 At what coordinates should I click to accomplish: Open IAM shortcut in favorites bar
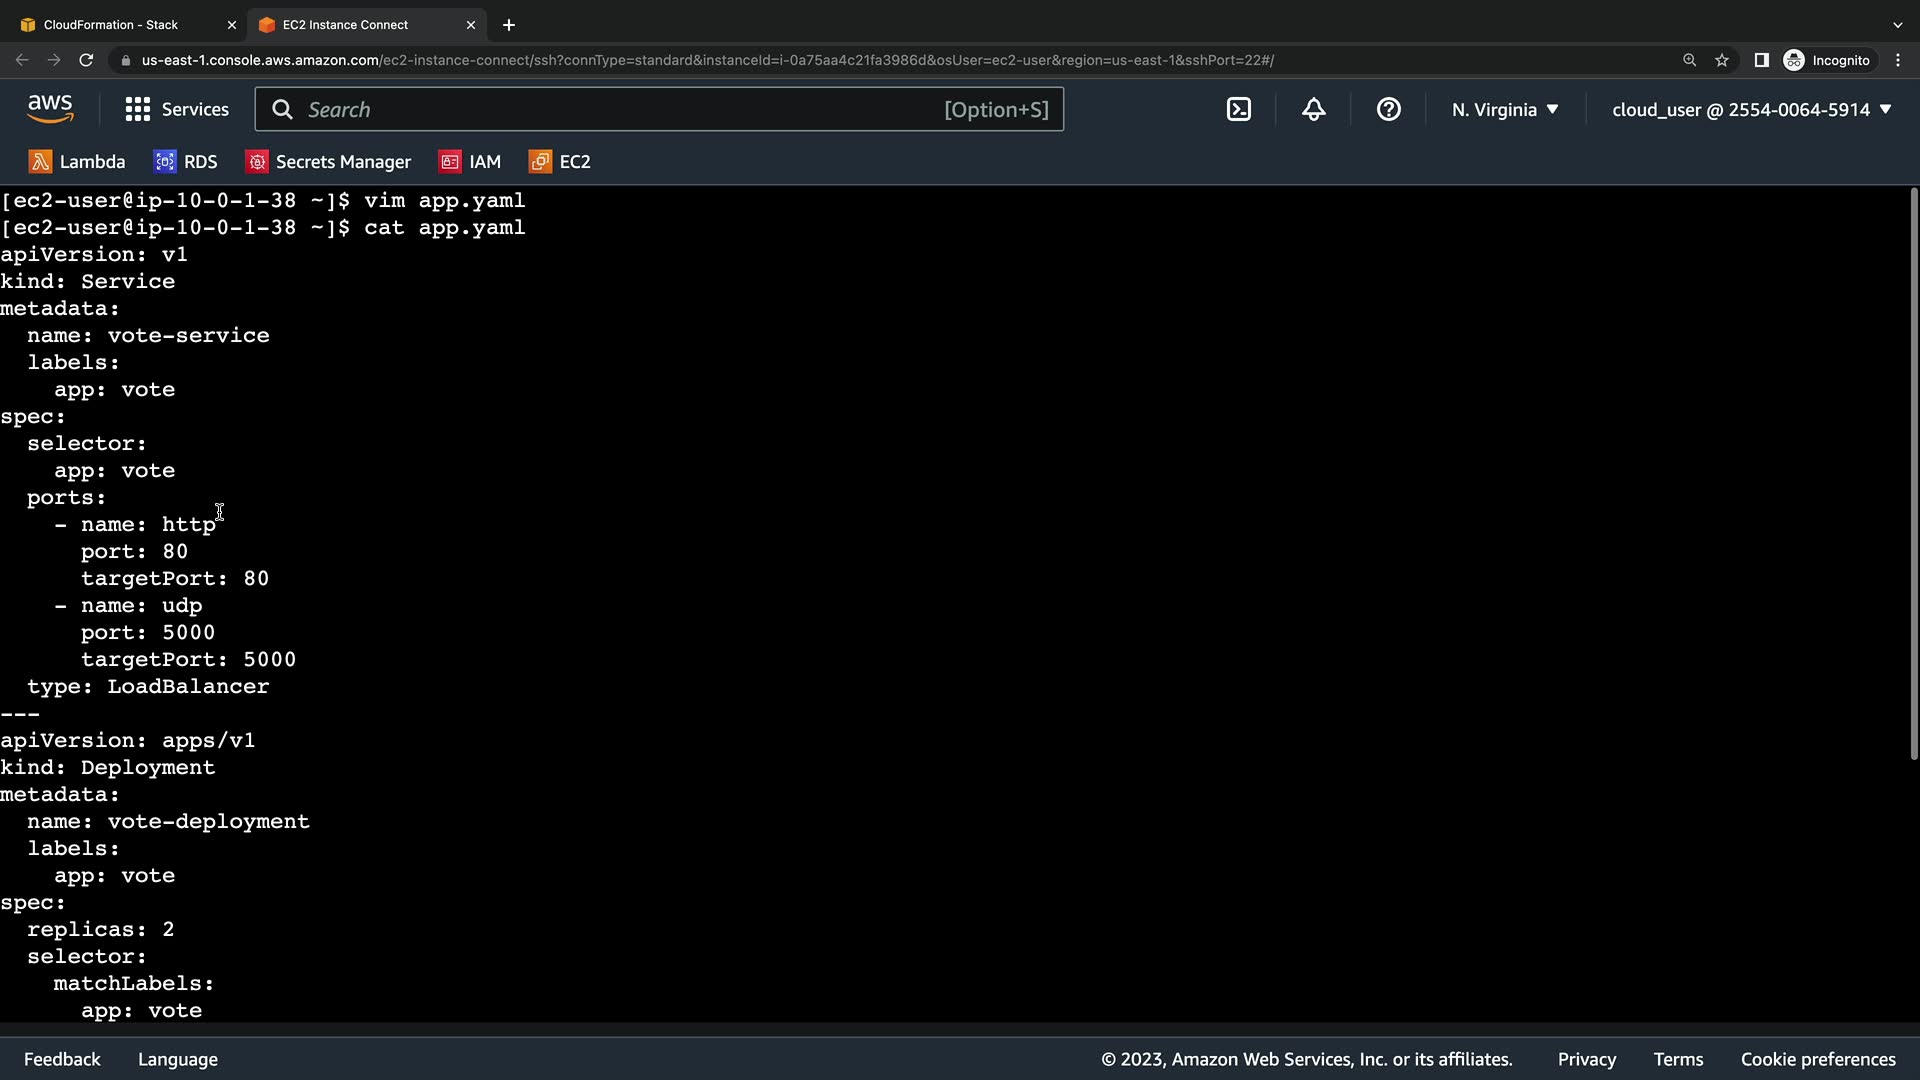point(471,162)
